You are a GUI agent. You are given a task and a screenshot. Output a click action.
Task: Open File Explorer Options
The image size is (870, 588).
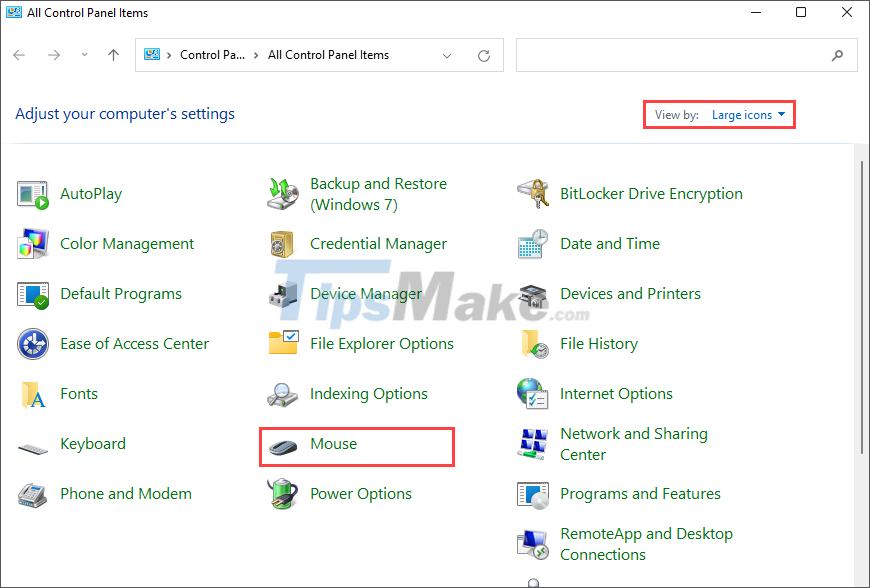tap(382, 343)
